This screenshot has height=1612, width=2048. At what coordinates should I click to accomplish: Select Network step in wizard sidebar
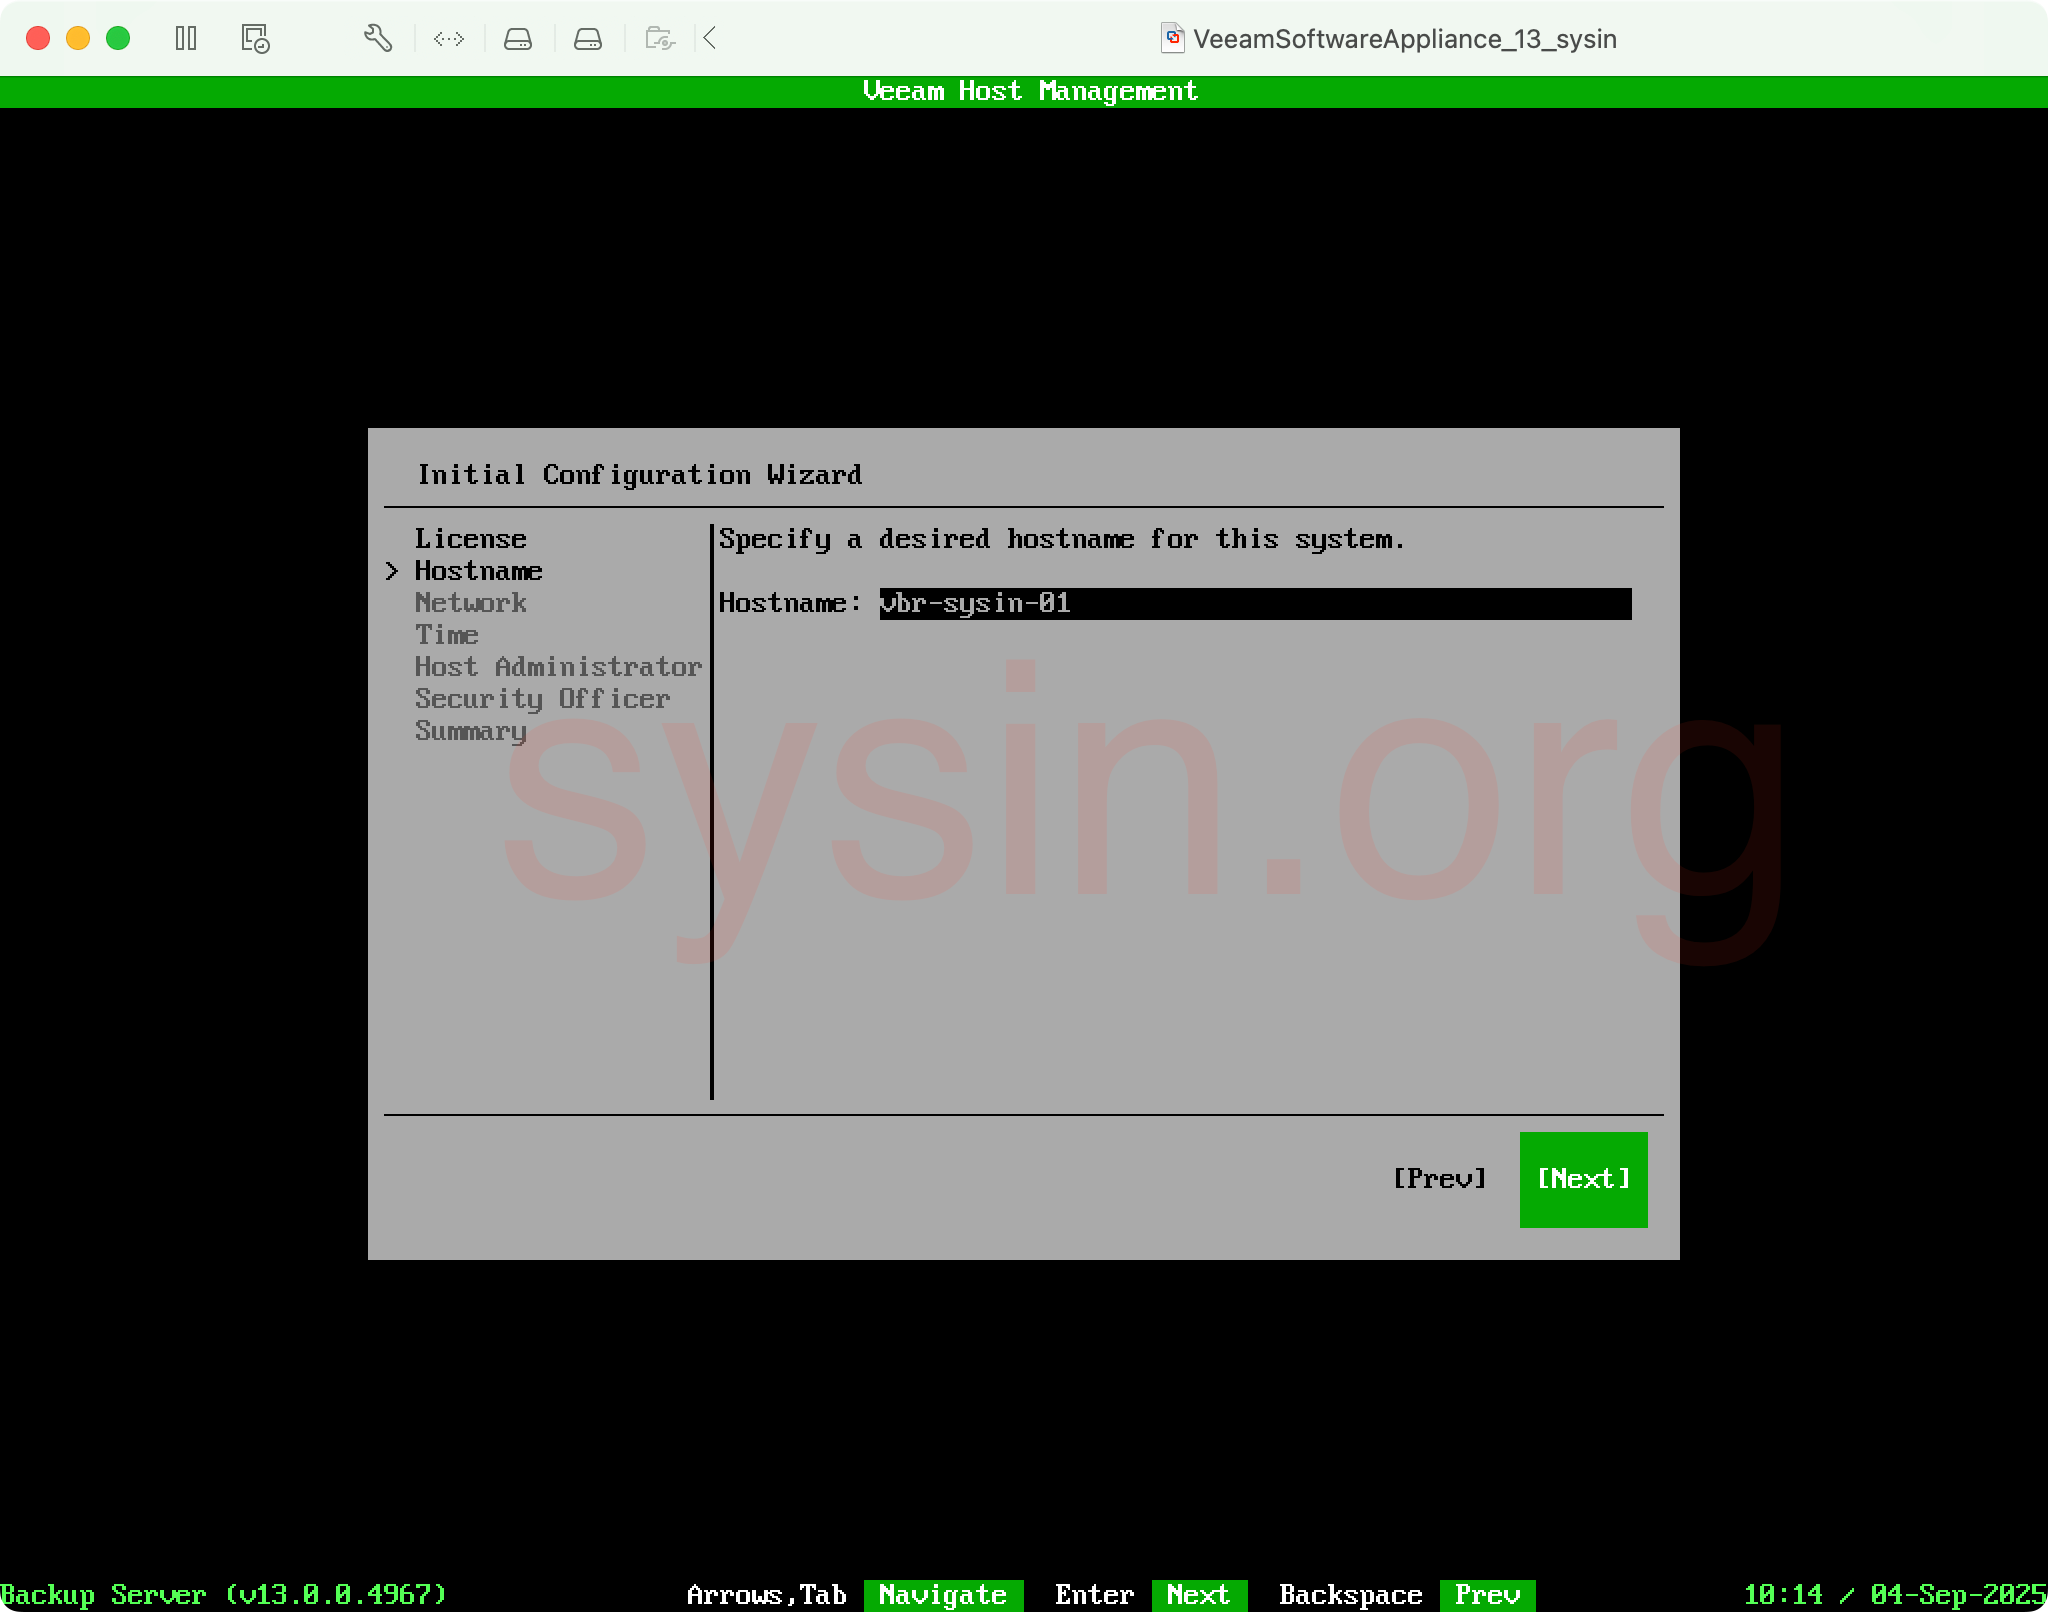click(x=470, y=603)
